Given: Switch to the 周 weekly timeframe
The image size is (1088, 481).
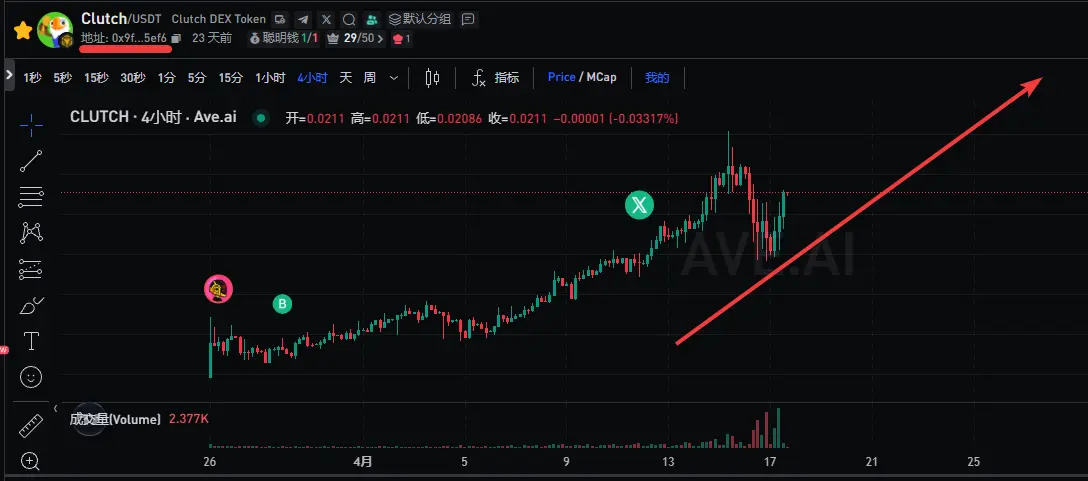Looking at the screenshot, I should click(370, 78).
